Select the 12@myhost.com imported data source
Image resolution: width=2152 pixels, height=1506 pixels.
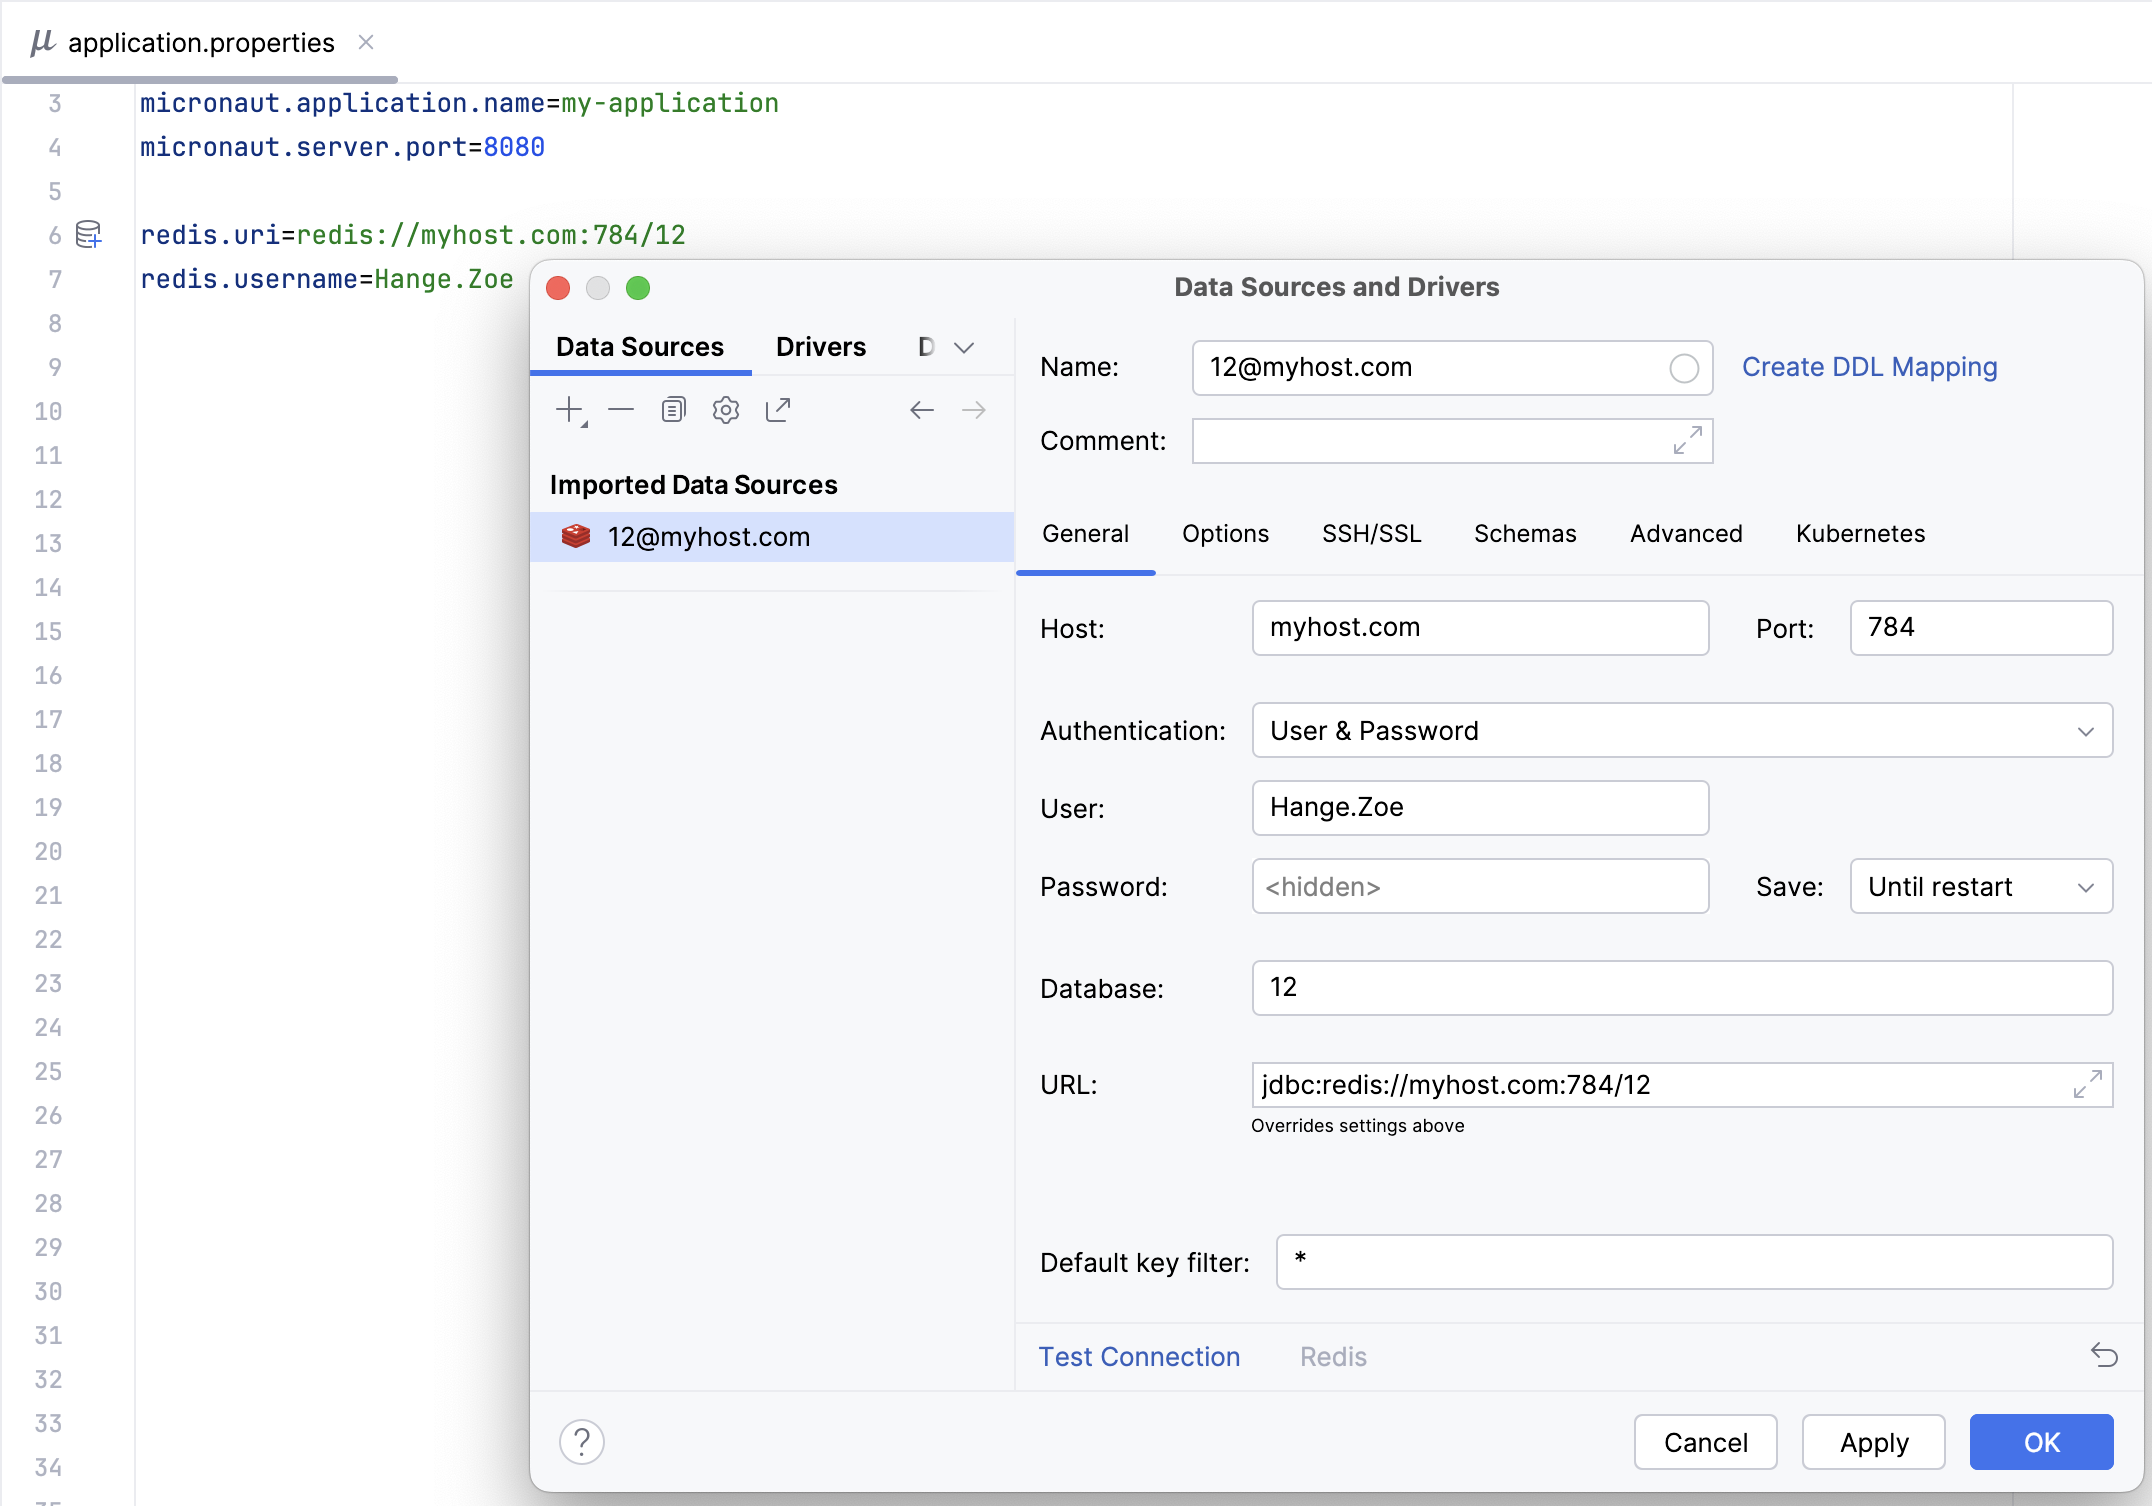coord(708,536)
